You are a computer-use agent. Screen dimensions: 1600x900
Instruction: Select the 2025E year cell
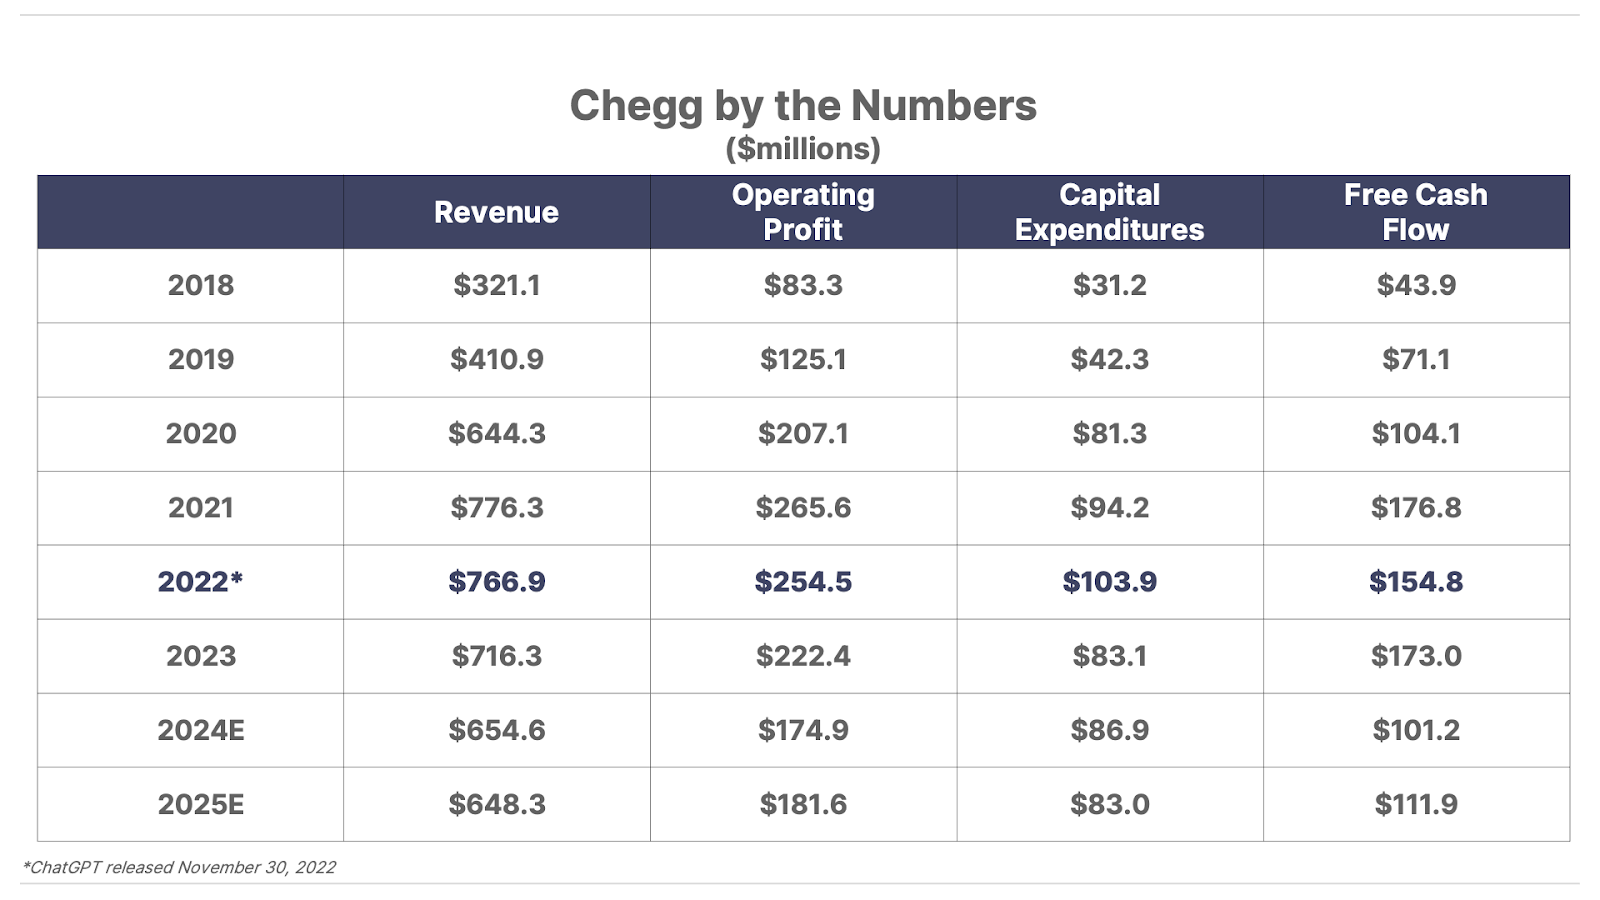[x=201, y=804]
